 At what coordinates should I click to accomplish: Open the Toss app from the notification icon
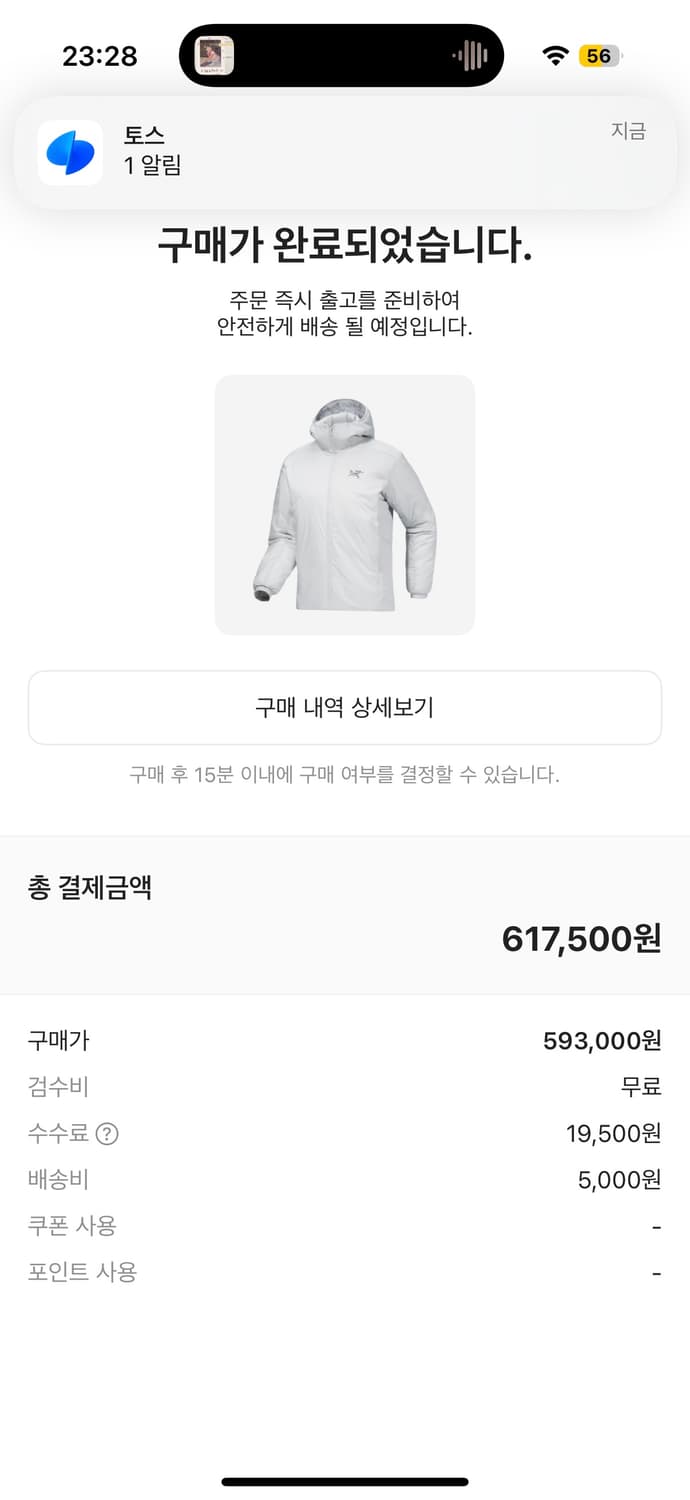tap(71, 152)
